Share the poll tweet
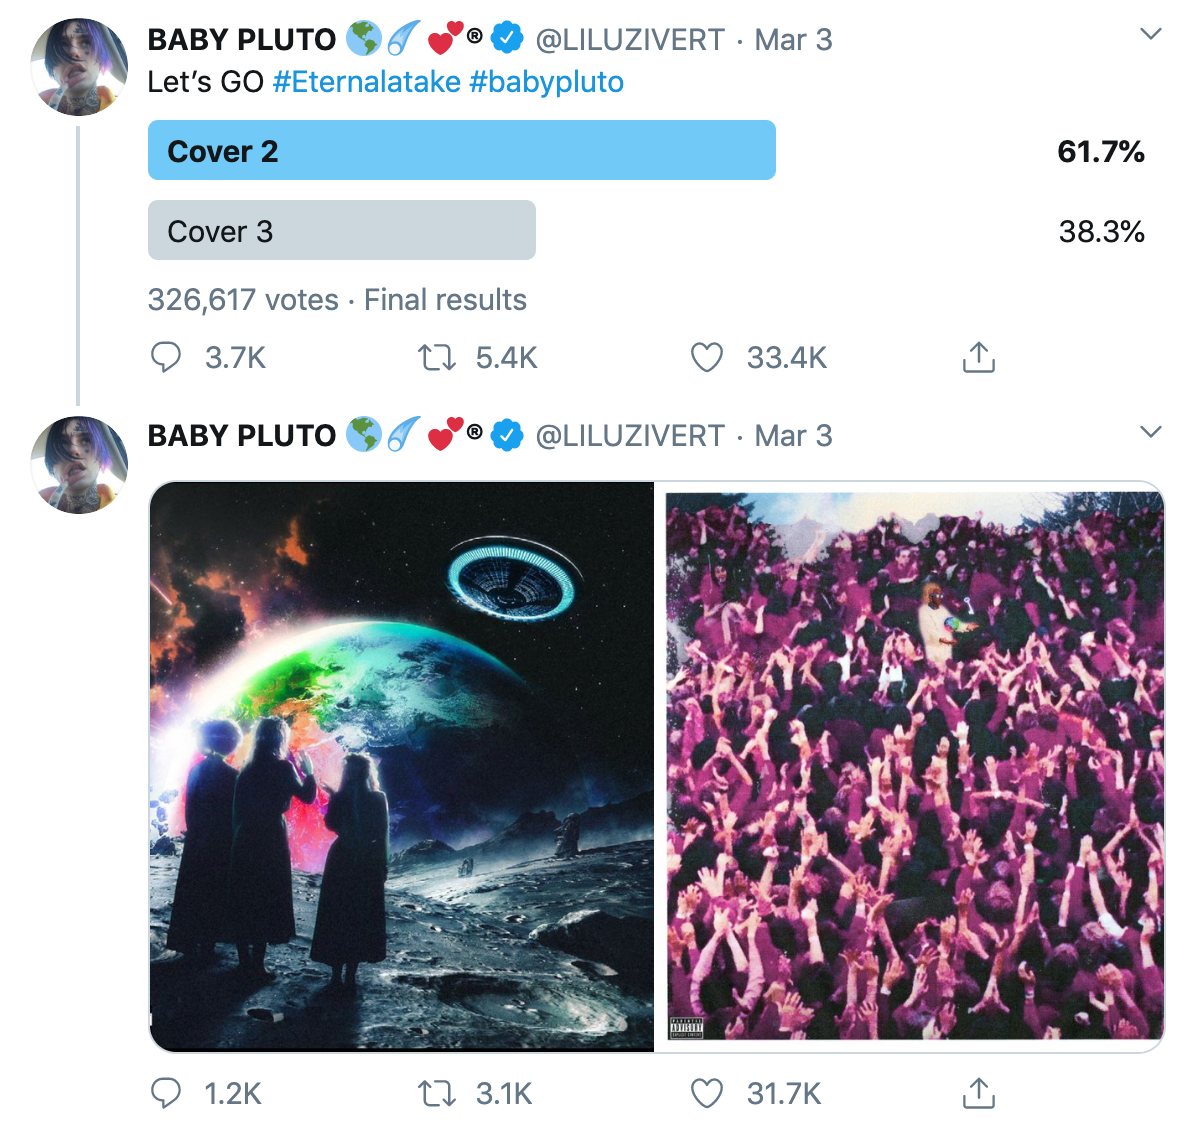 tap(978, 358)
